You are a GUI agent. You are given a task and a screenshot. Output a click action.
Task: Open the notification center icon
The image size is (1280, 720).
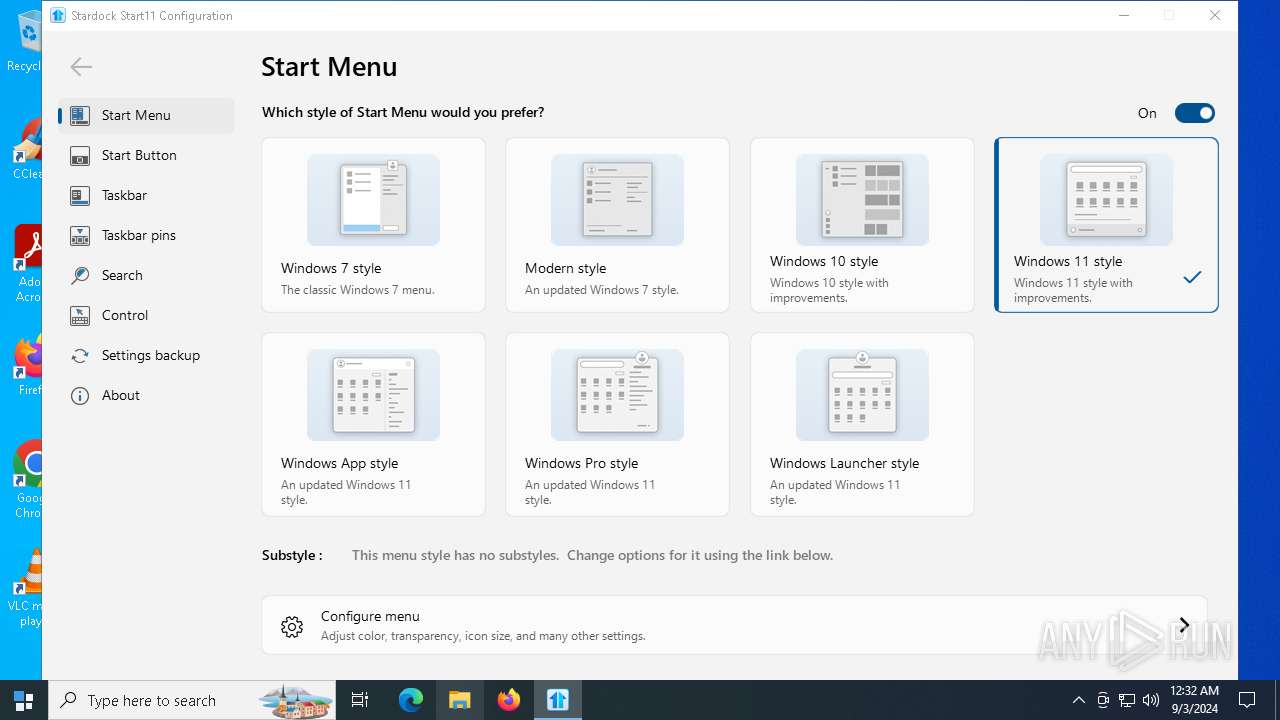point(1247,700)
